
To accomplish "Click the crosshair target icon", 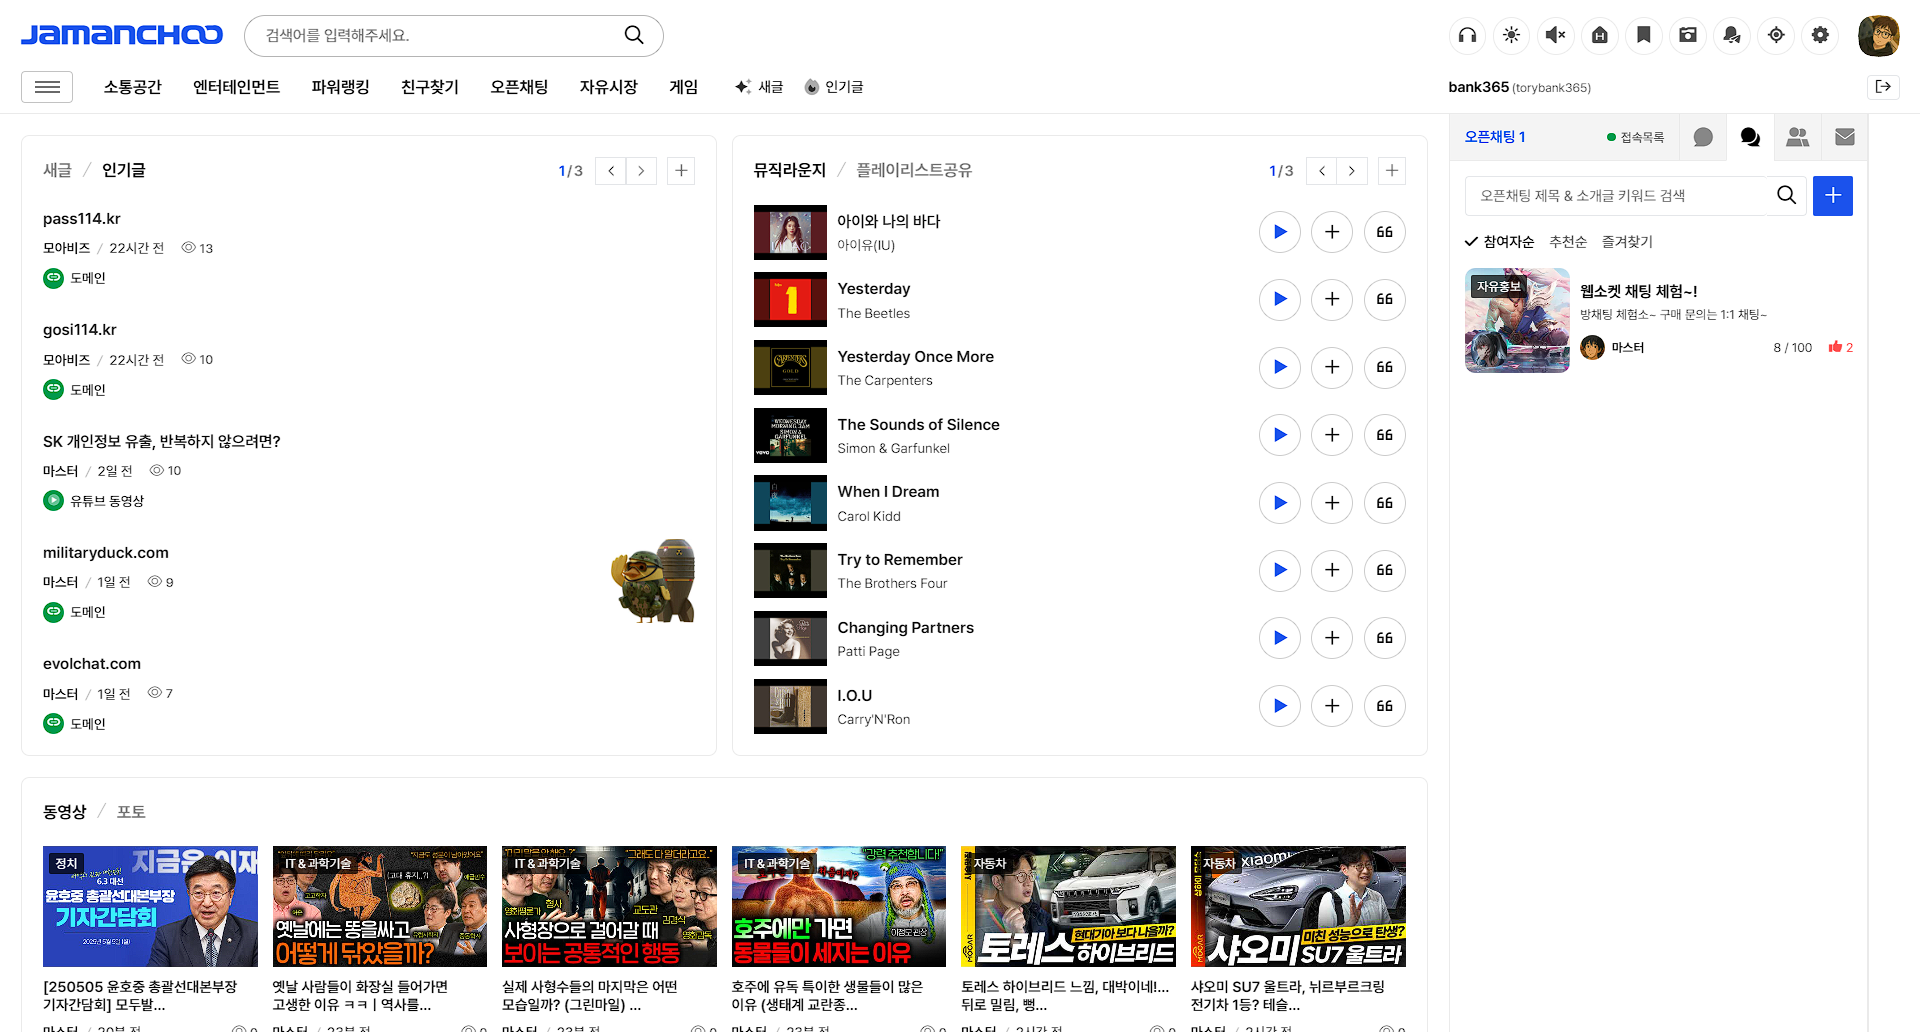I will click(x=1775, y=35).
